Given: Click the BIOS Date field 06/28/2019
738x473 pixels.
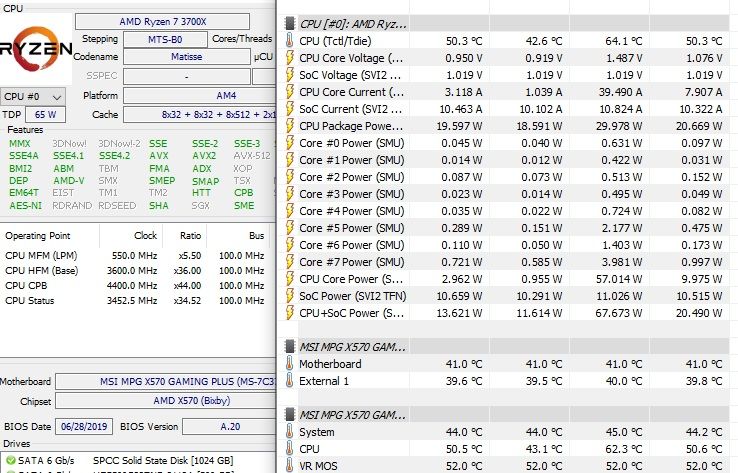Looking at the screenshot, I should coord(84,427).
